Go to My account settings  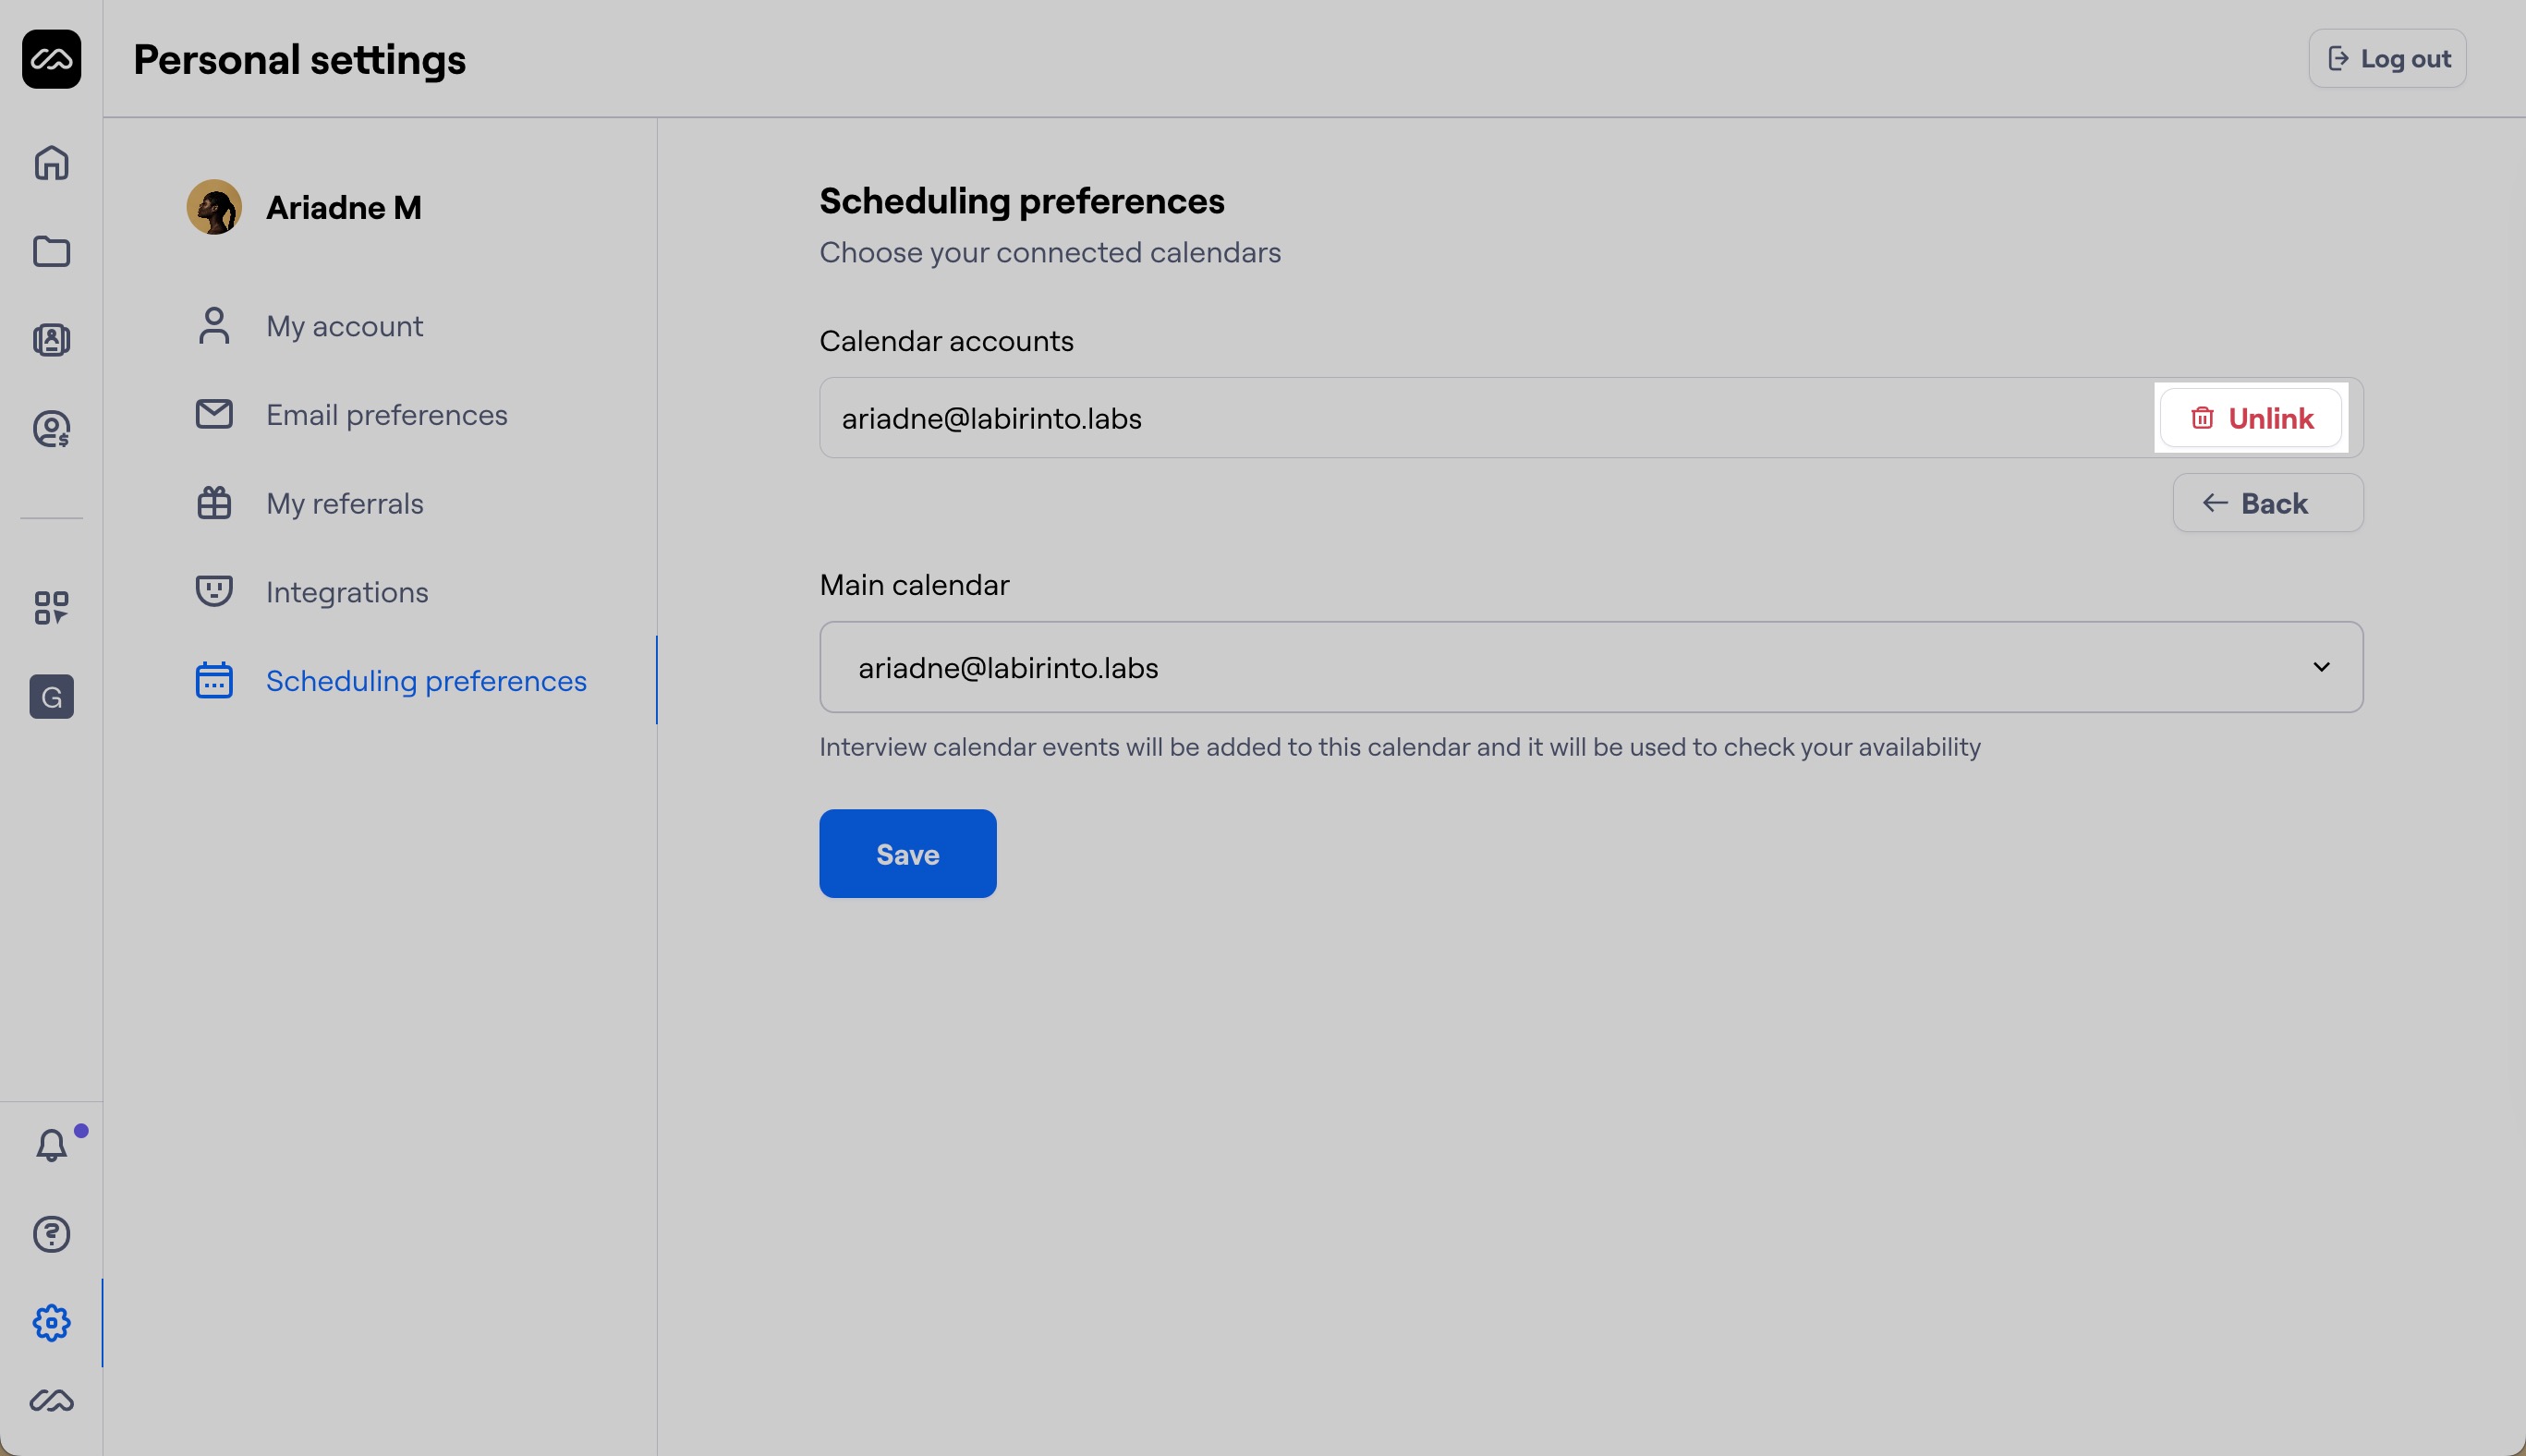344,326
